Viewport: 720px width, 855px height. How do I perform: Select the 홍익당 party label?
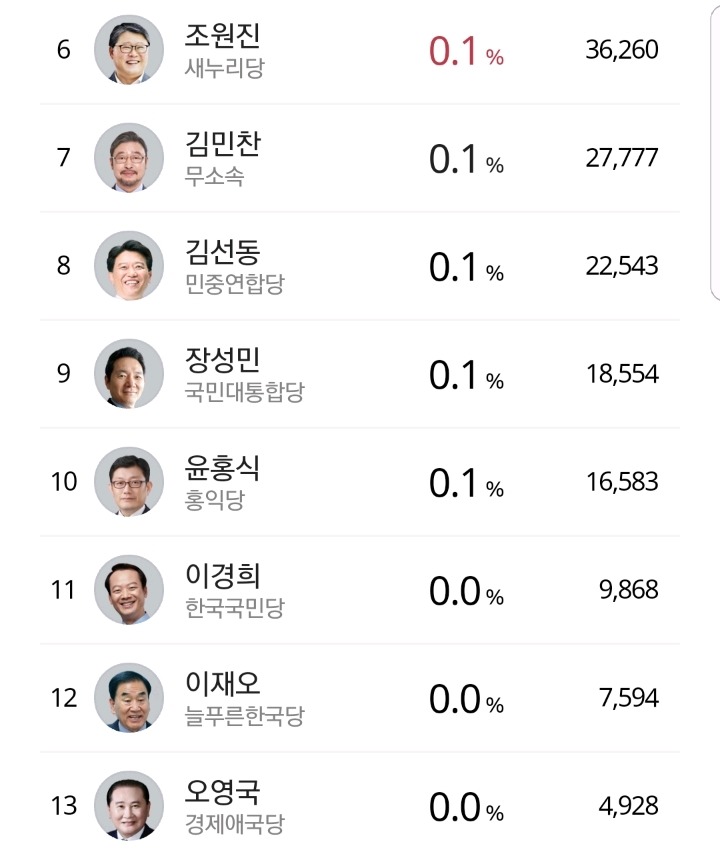tap(215, 499)
